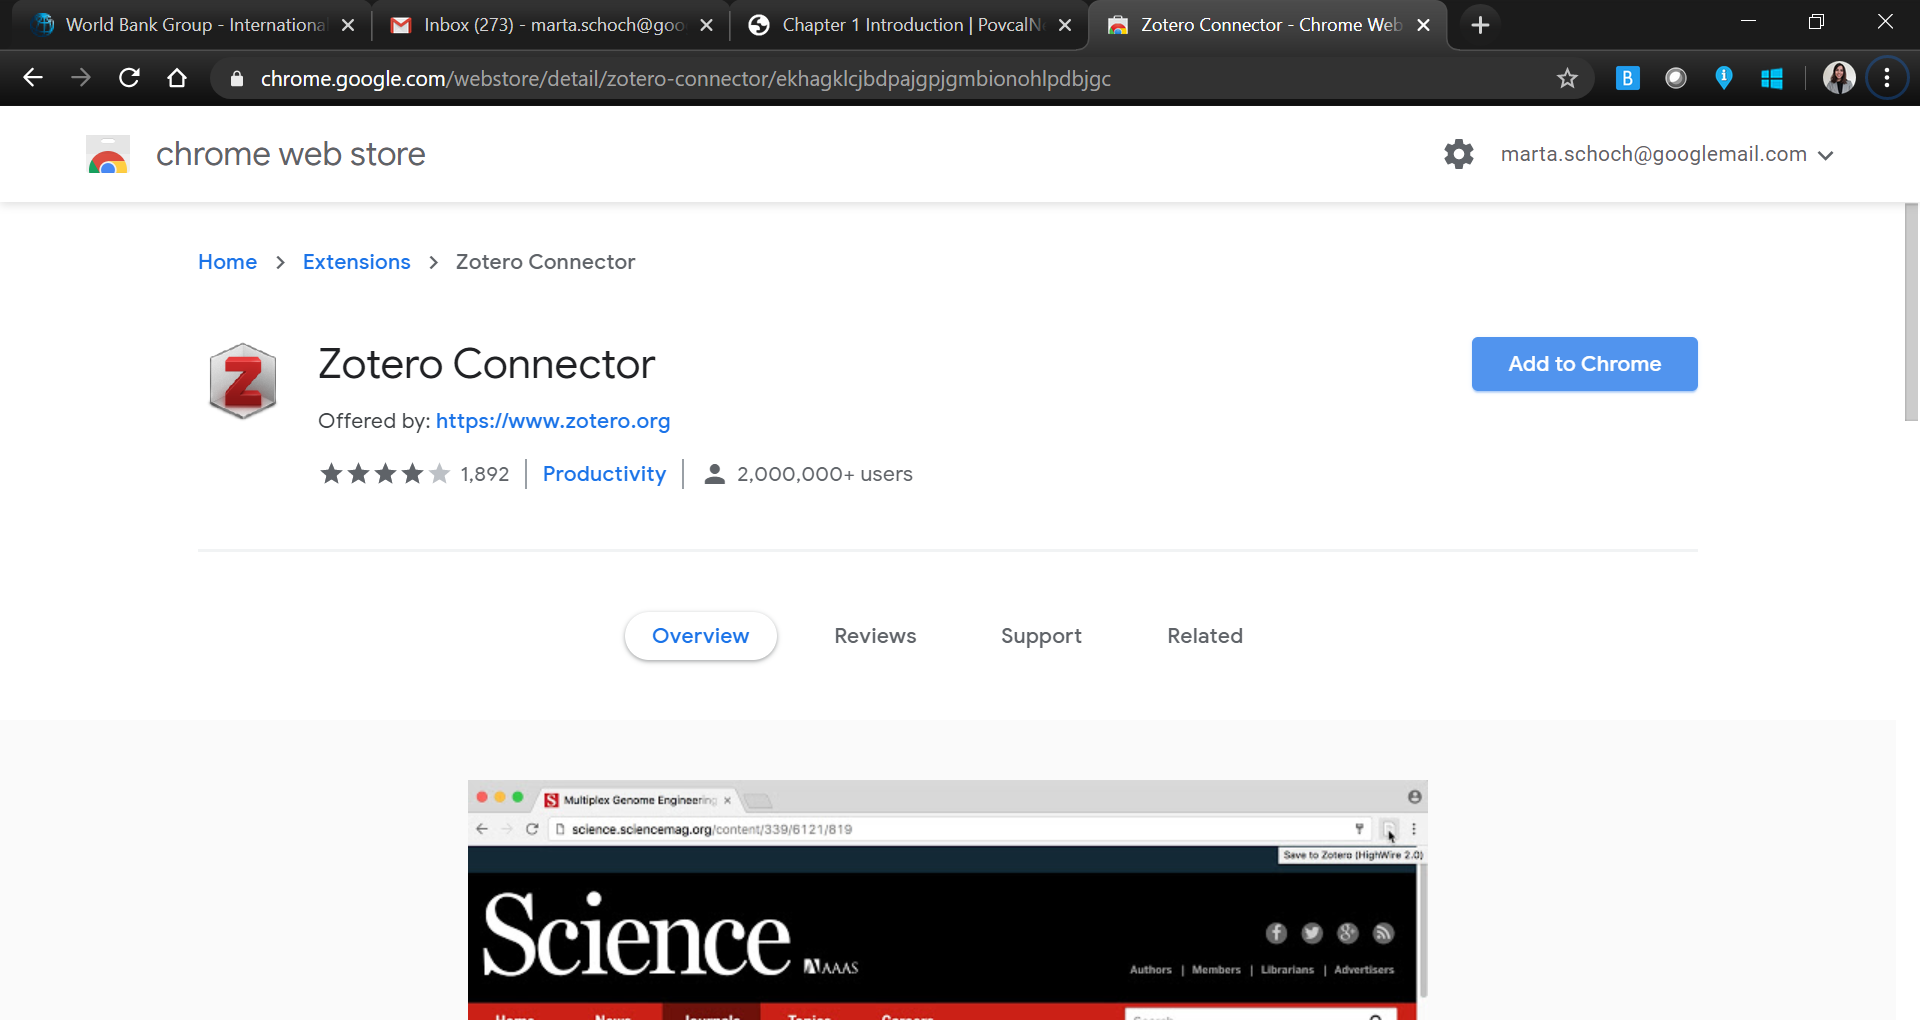Open the Productivity category link
Viewport: 1920px width, 1020px height.
pyautogui.click(x=604, y=474)
